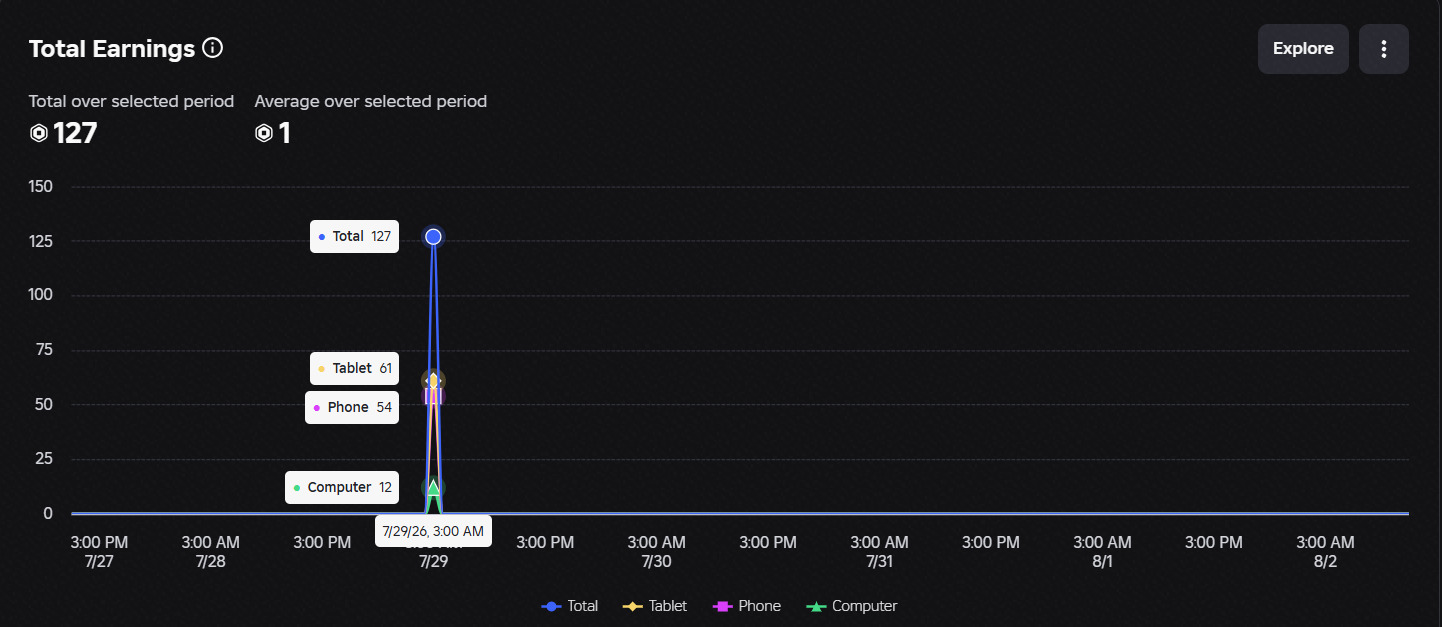This screenshot has width=1442, height=627.
Task: Click the Robux icon next to 127
Action: click(39, 133)
